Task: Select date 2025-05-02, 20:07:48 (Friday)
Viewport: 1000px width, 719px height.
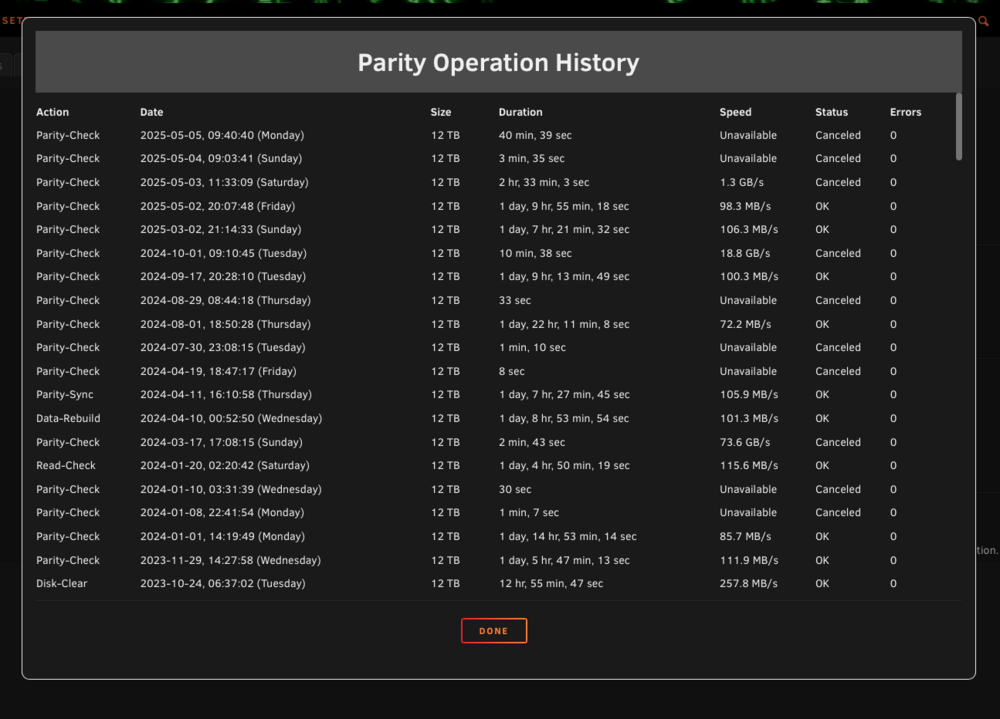Action: [x=217, y=206]
